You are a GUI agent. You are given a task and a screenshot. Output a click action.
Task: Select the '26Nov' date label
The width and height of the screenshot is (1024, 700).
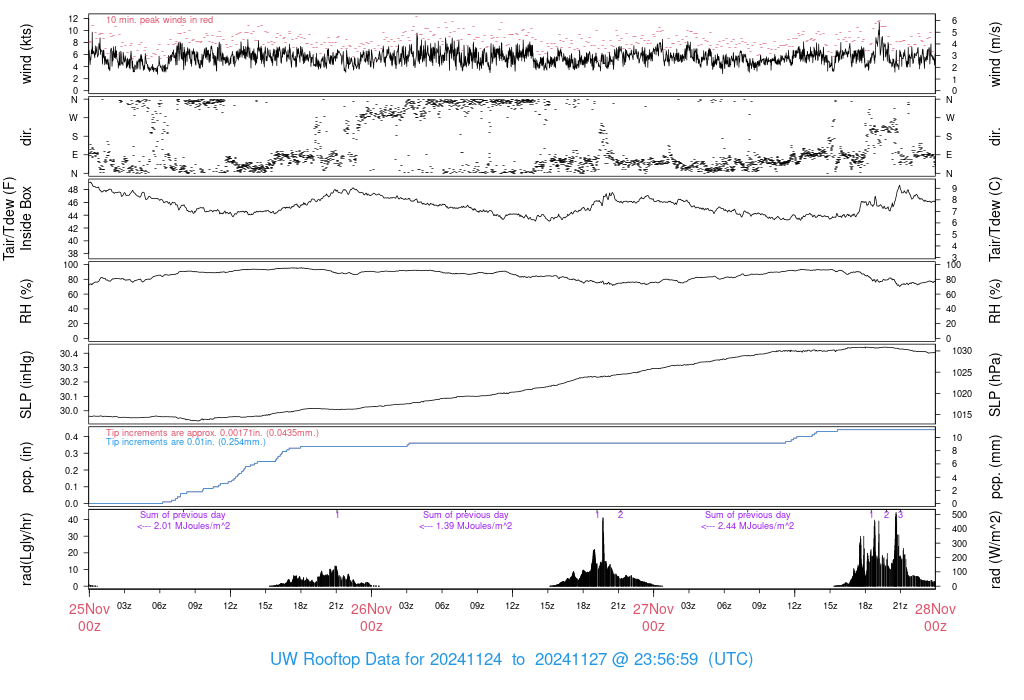tap(371, 609)
